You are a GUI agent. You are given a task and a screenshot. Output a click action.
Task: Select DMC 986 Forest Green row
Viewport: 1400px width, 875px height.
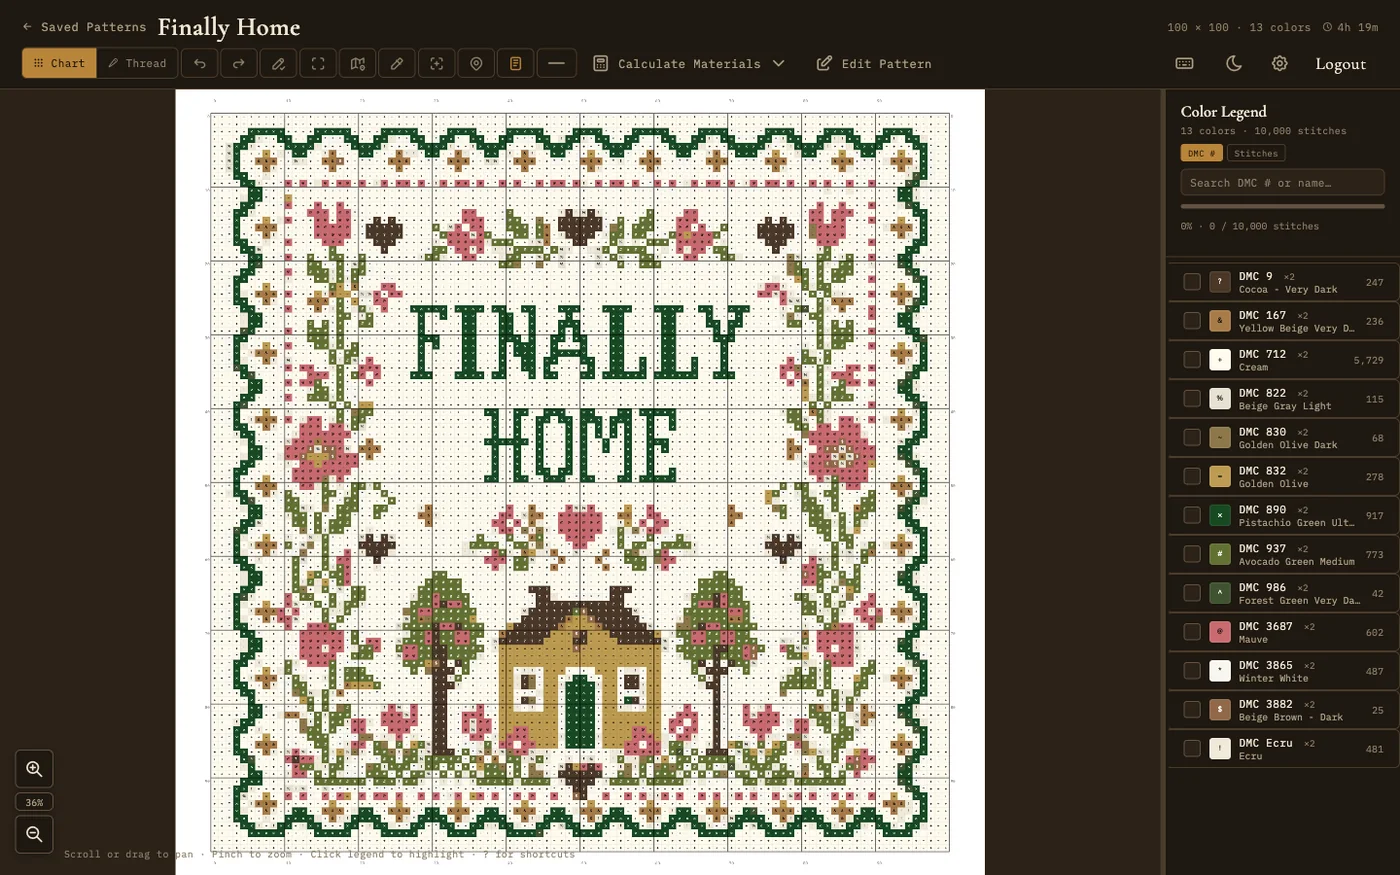[x=1283, y=593]
